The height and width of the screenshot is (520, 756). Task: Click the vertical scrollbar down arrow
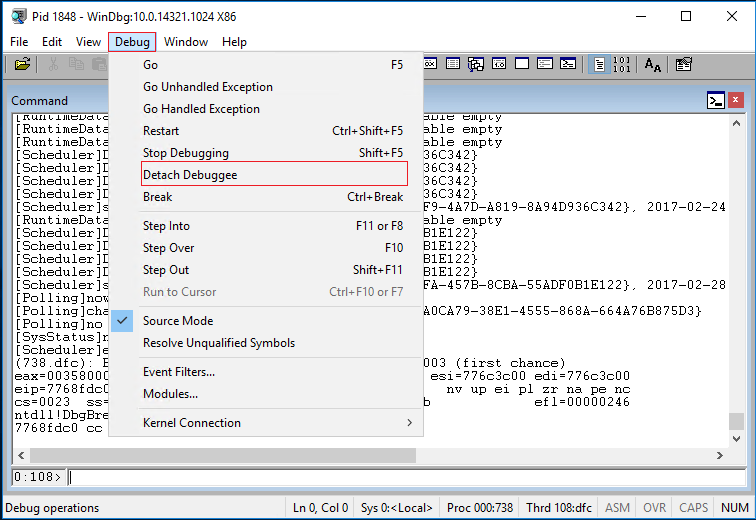point(736,438)
